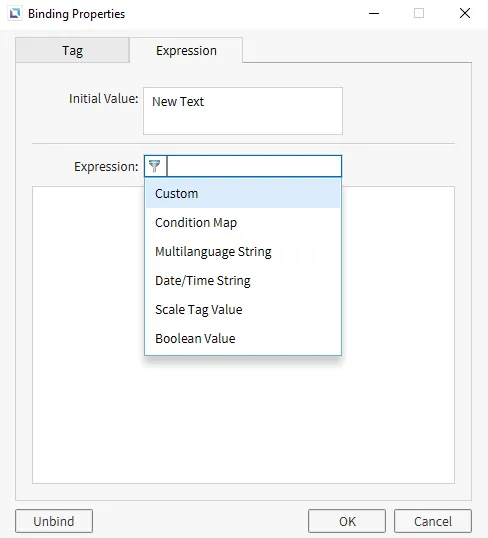Select Condition Map expression option
This screenshot has height=538, width=488.
(x=243, y=222)
